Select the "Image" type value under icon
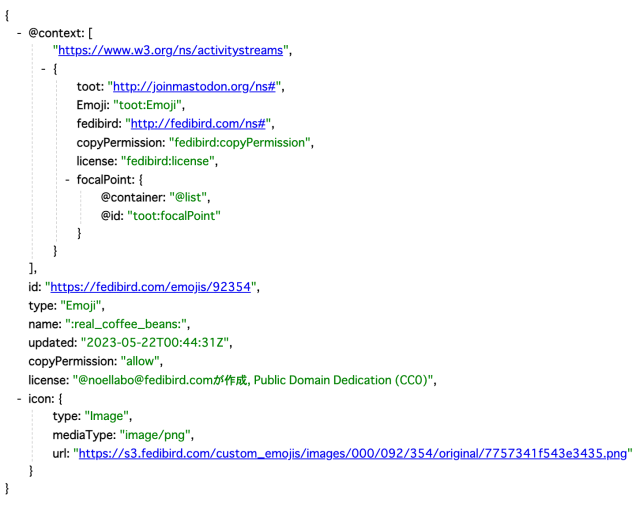Image resolution: width=640 pixels, height=507 pixels. (108, 416)
